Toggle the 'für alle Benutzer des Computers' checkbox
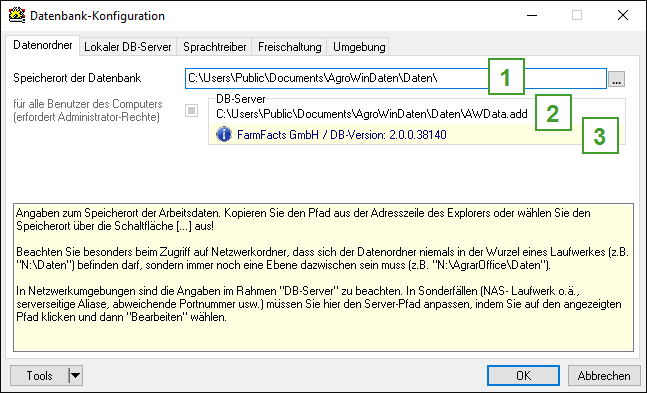The width and height of the screenshot is (647, 393). (x=191, y=110)
